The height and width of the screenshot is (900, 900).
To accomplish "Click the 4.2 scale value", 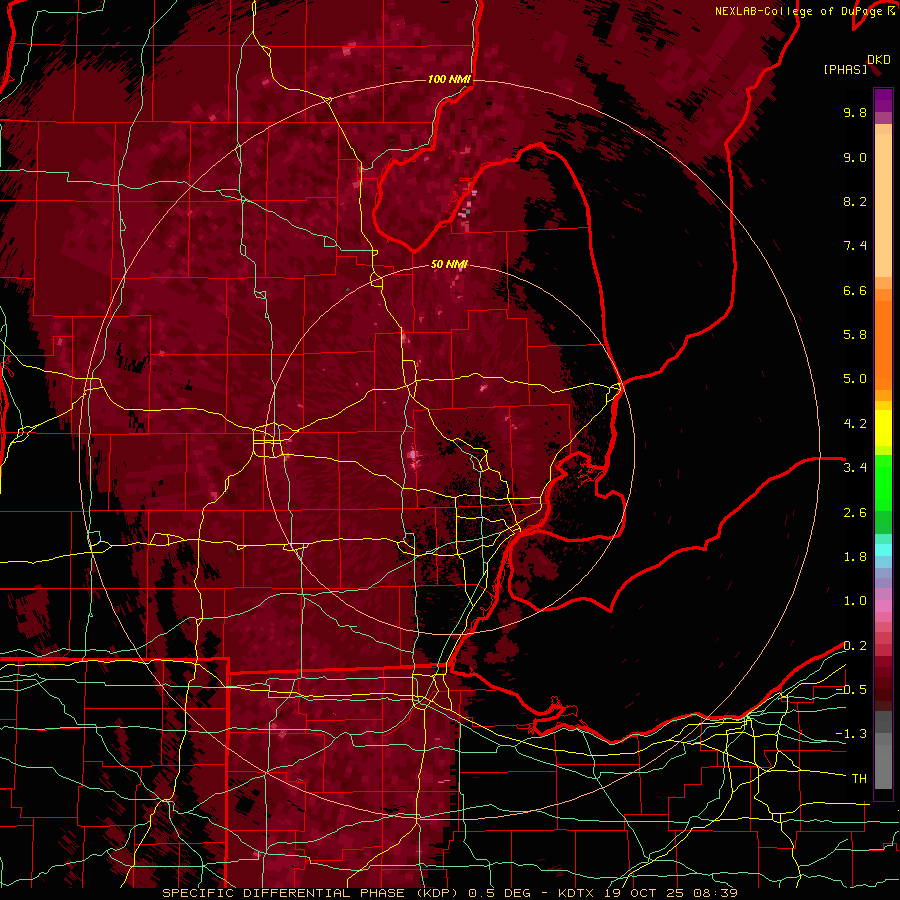I will 855,424.
